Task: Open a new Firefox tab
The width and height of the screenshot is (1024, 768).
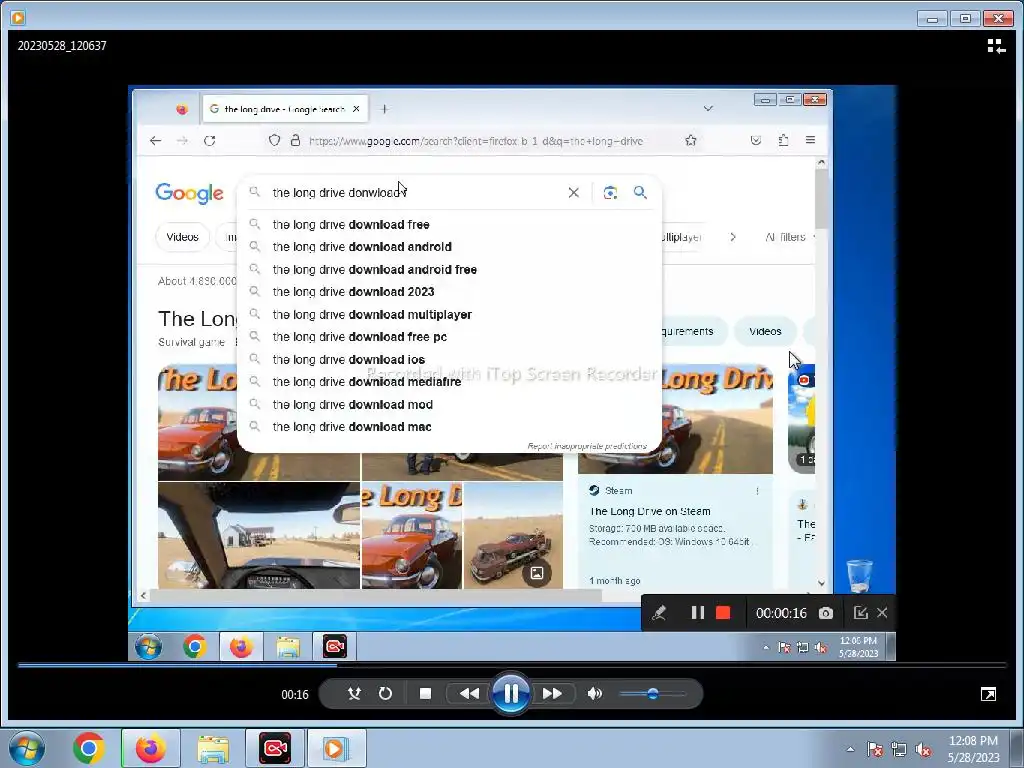Action: [x=384, y=109]
